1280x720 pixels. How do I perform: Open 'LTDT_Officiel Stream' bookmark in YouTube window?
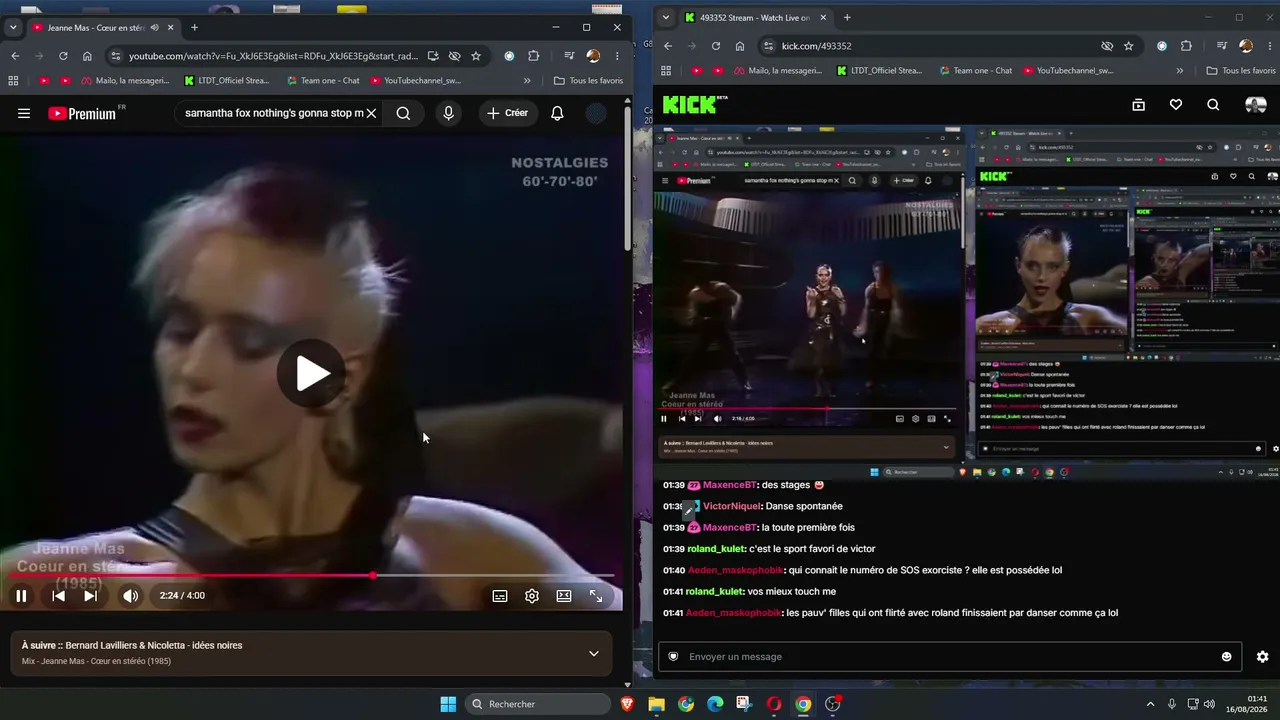click(226, 81)
